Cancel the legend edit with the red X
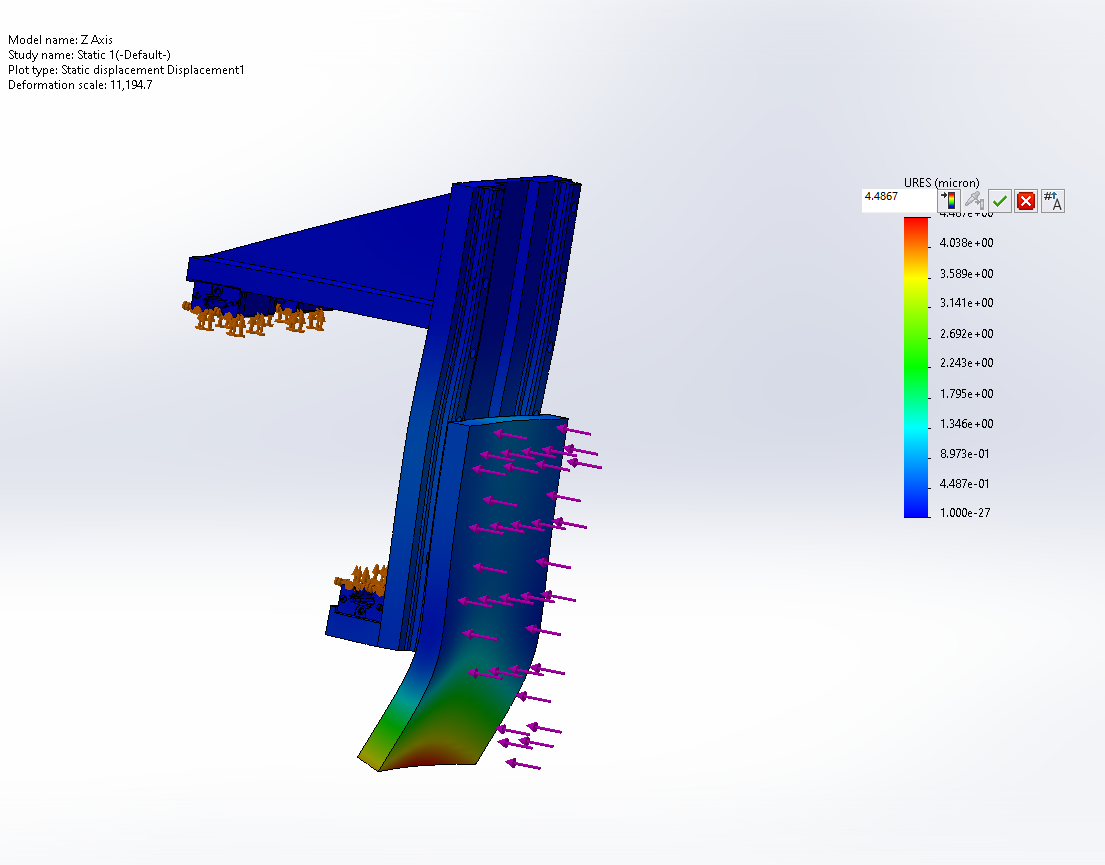Screen dimensions: 1105x865 pos(1026,201)
